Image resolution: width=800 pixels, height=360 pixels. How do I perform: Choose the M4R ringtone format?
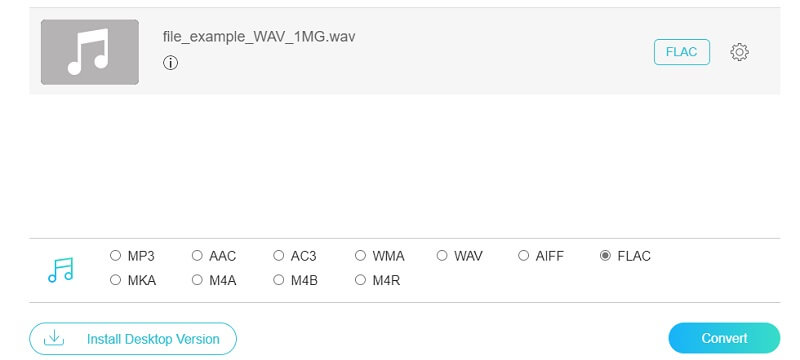360,280
